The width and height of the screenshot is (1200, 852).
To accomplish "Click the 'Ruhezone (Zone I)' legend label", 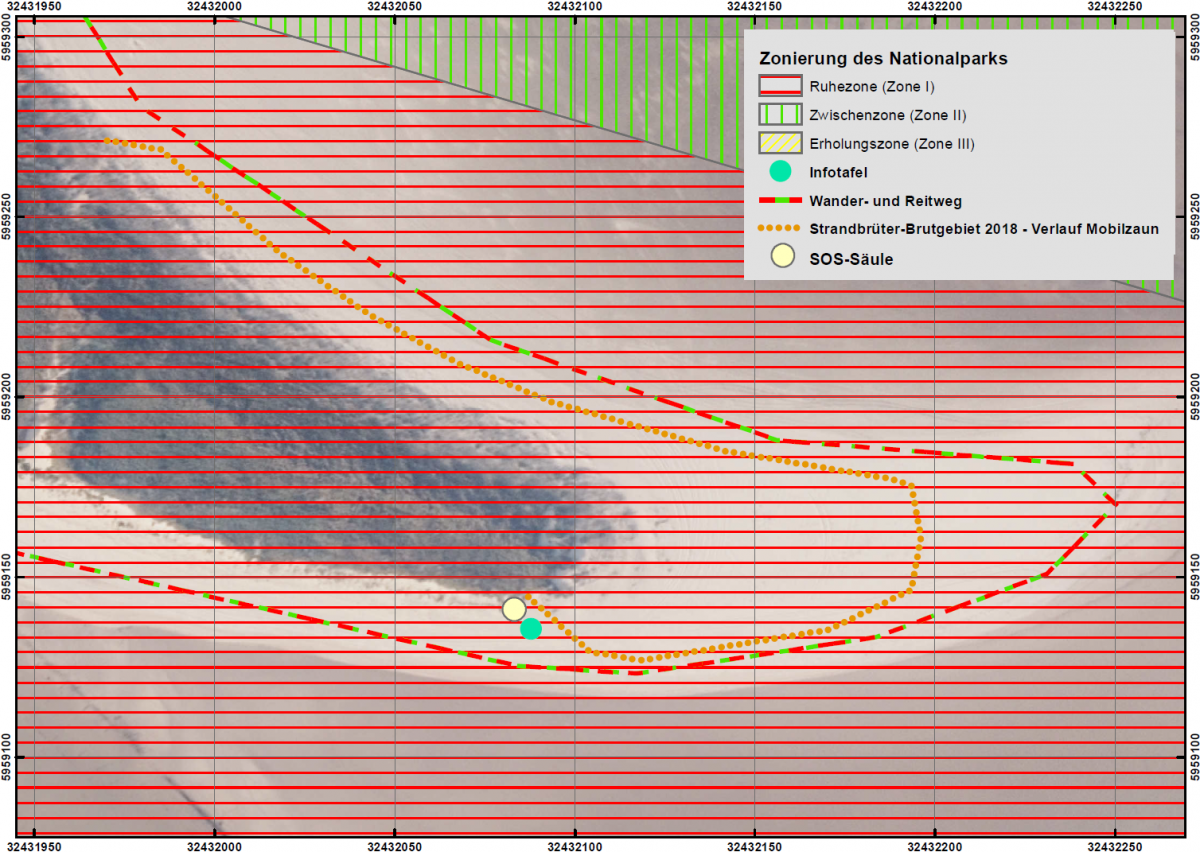I will coord(872,87).
